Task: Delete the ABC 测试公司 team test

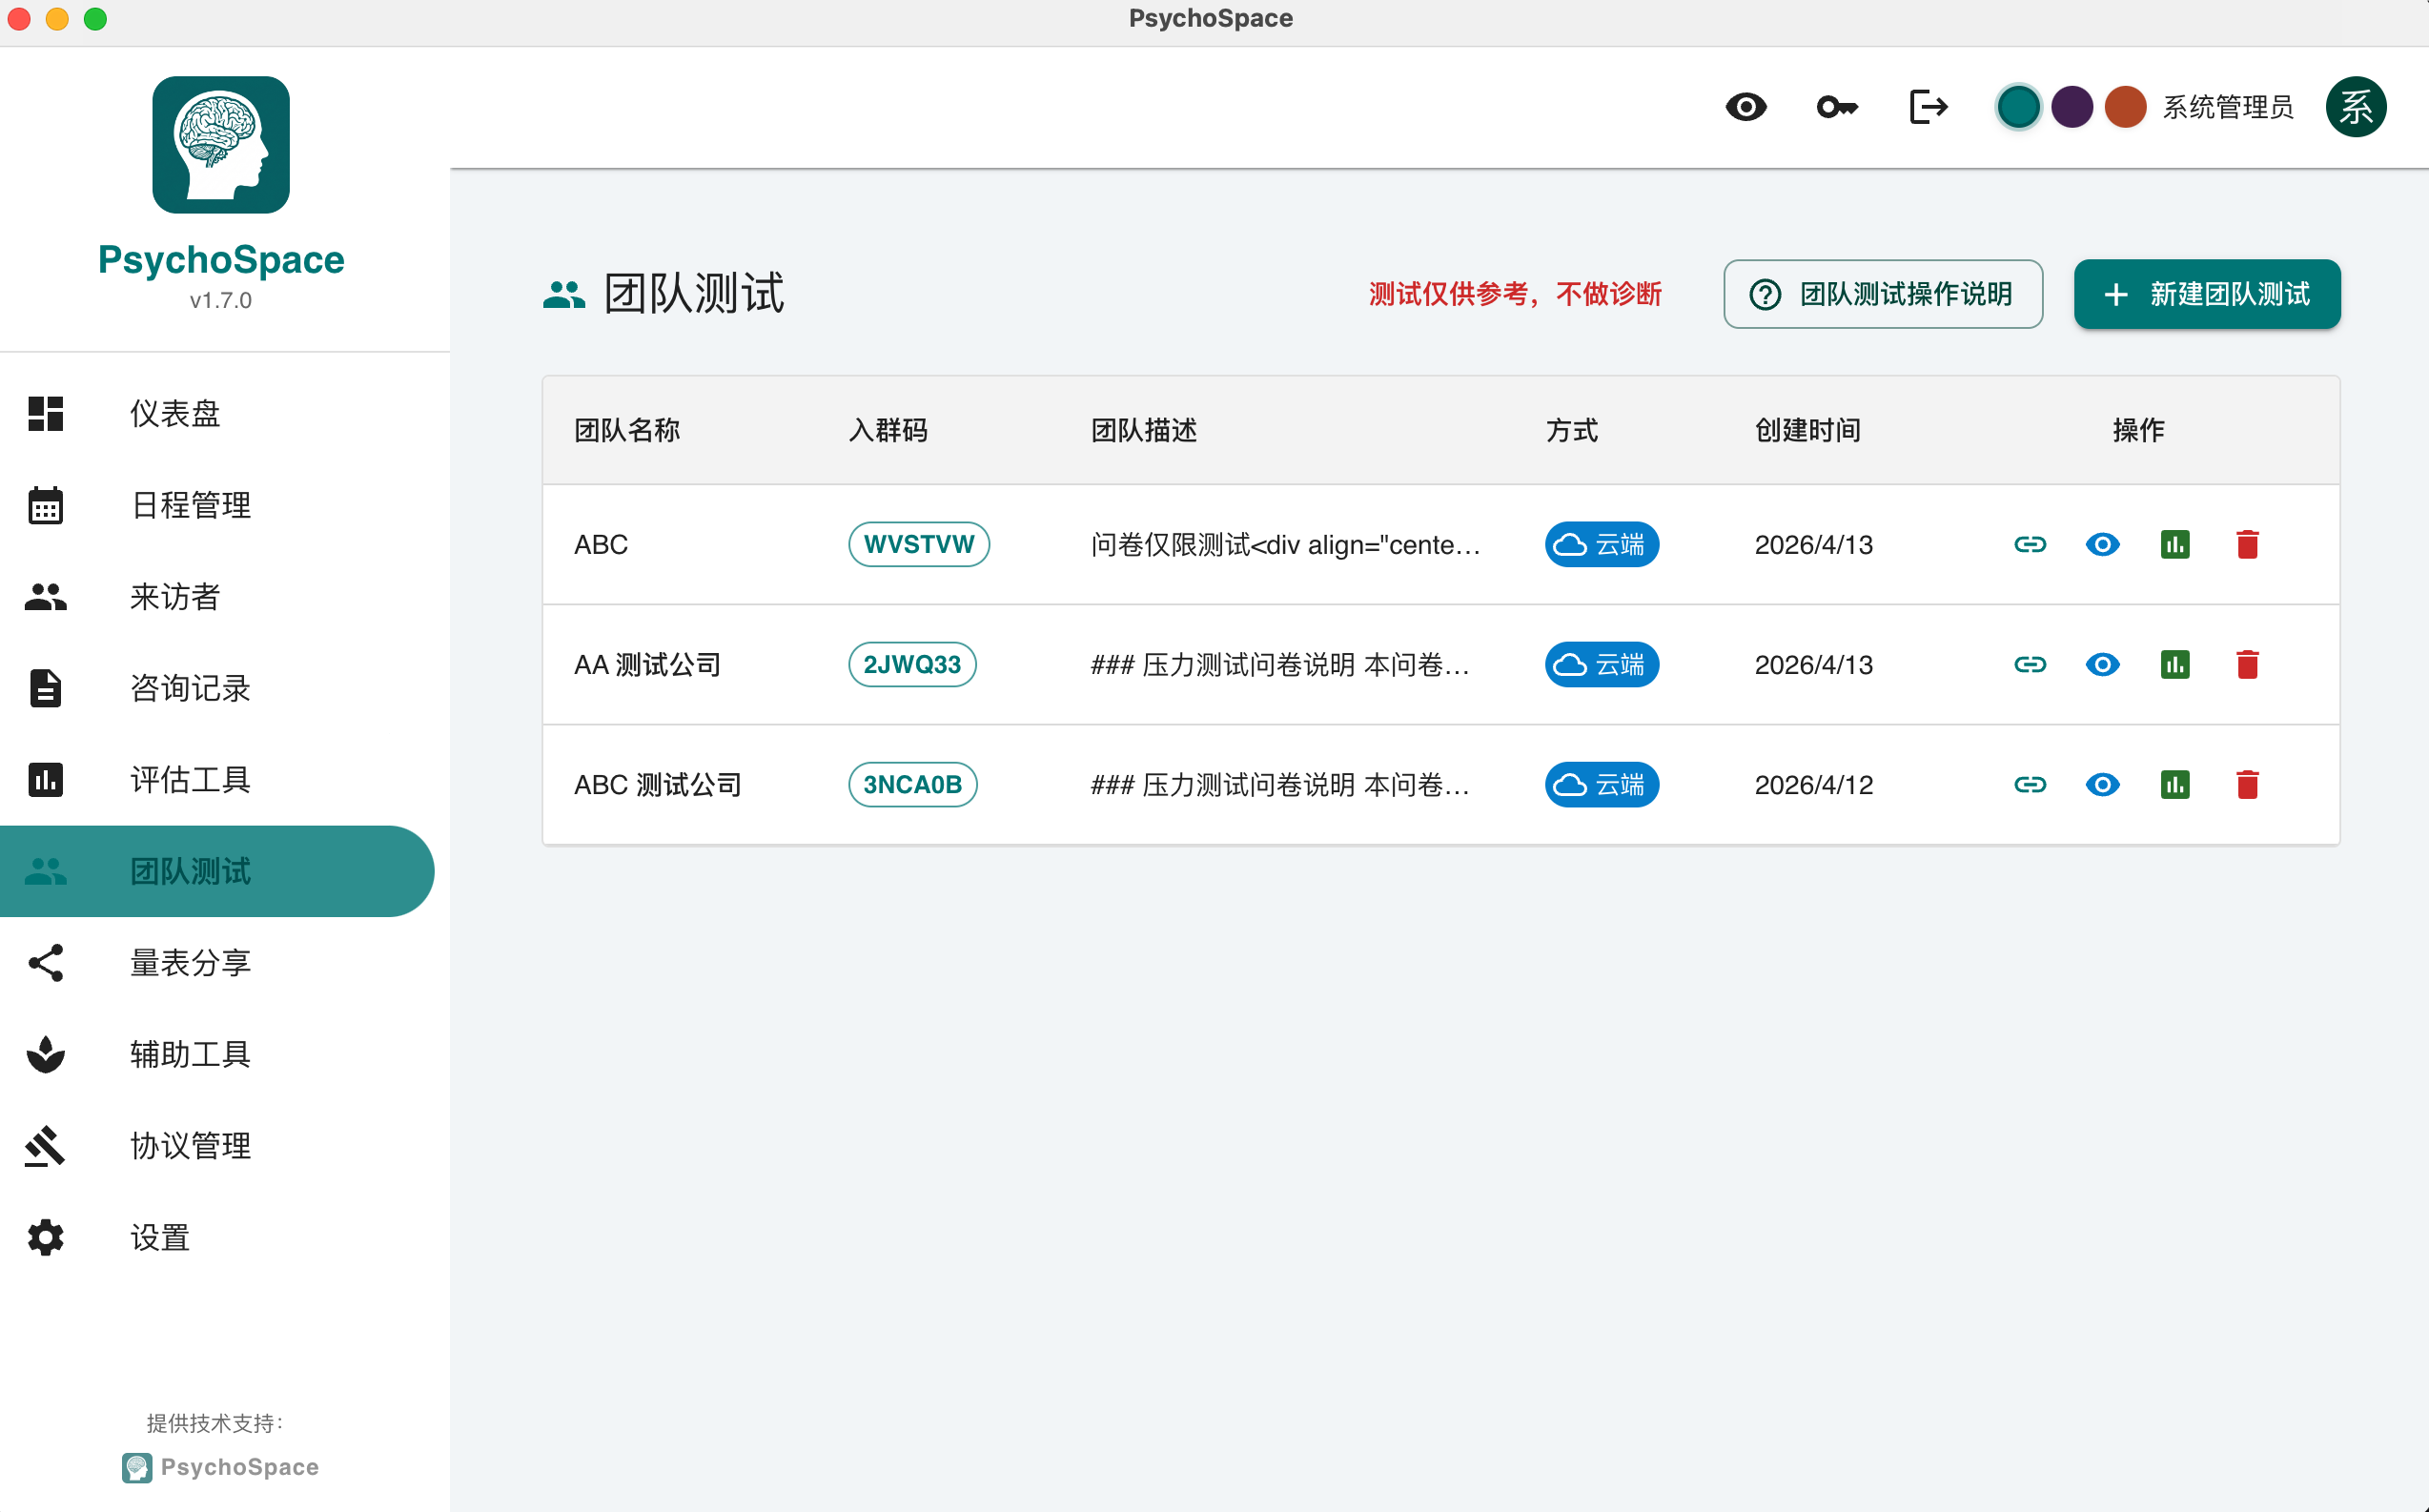Action: [x=2247, y=784]
